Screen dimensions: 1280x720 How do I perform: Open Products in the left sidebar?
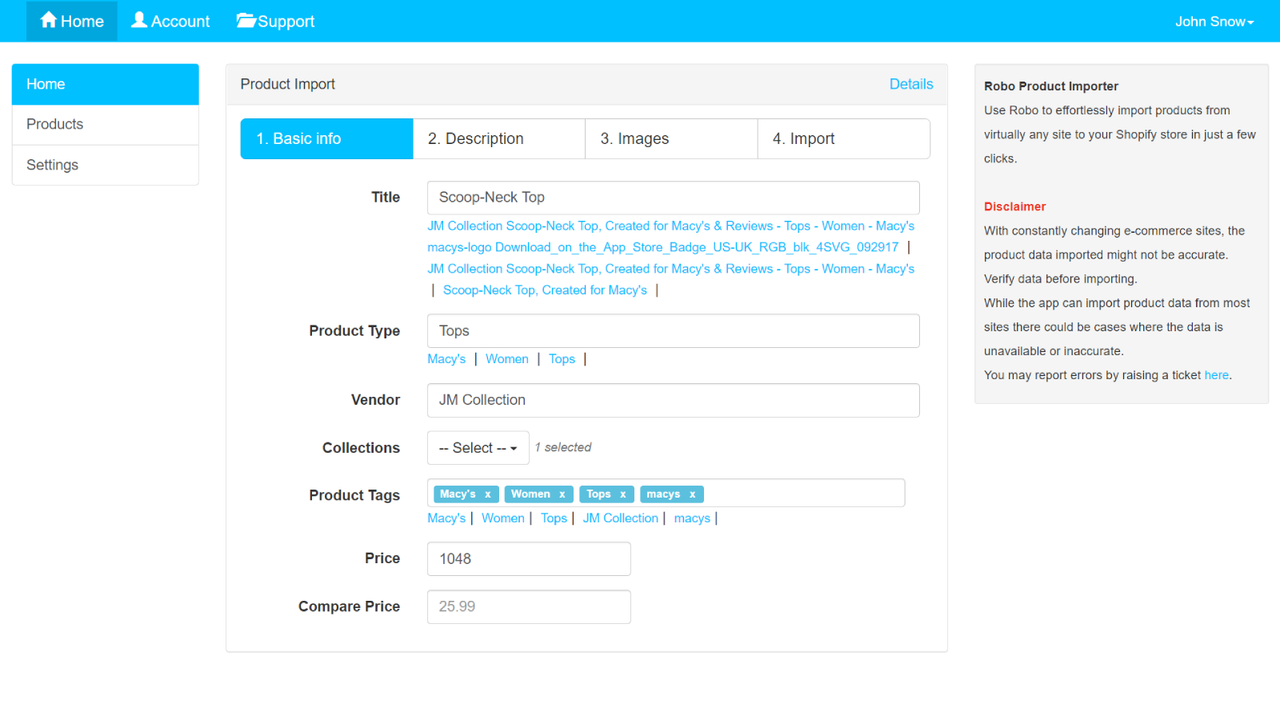coord(105,124)
